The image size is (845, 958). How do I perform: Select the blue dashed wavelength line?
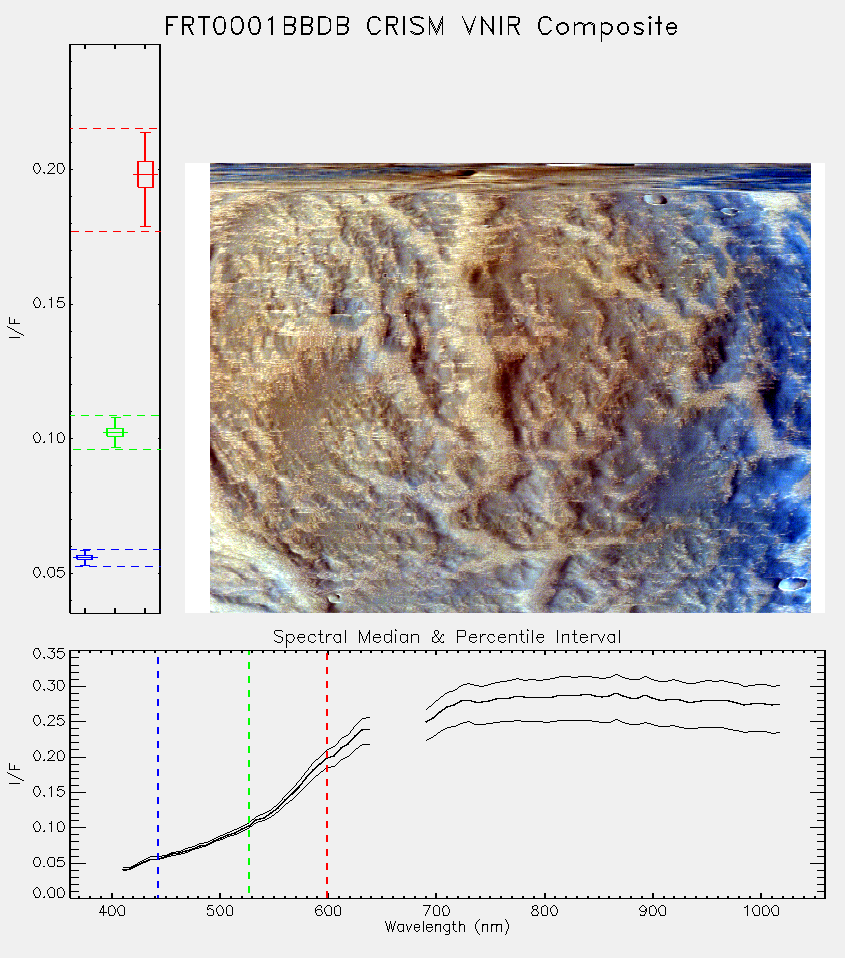tap(158, 774)
